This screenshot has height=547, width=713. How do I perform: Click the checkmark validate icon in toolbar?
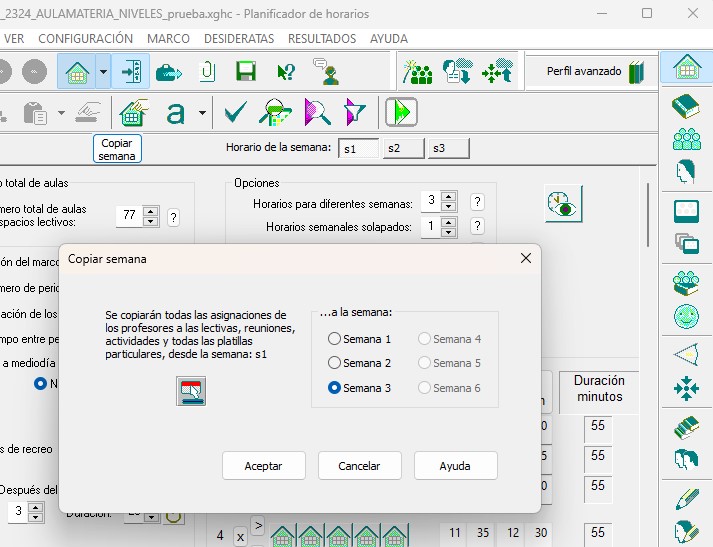pos(236,111)
